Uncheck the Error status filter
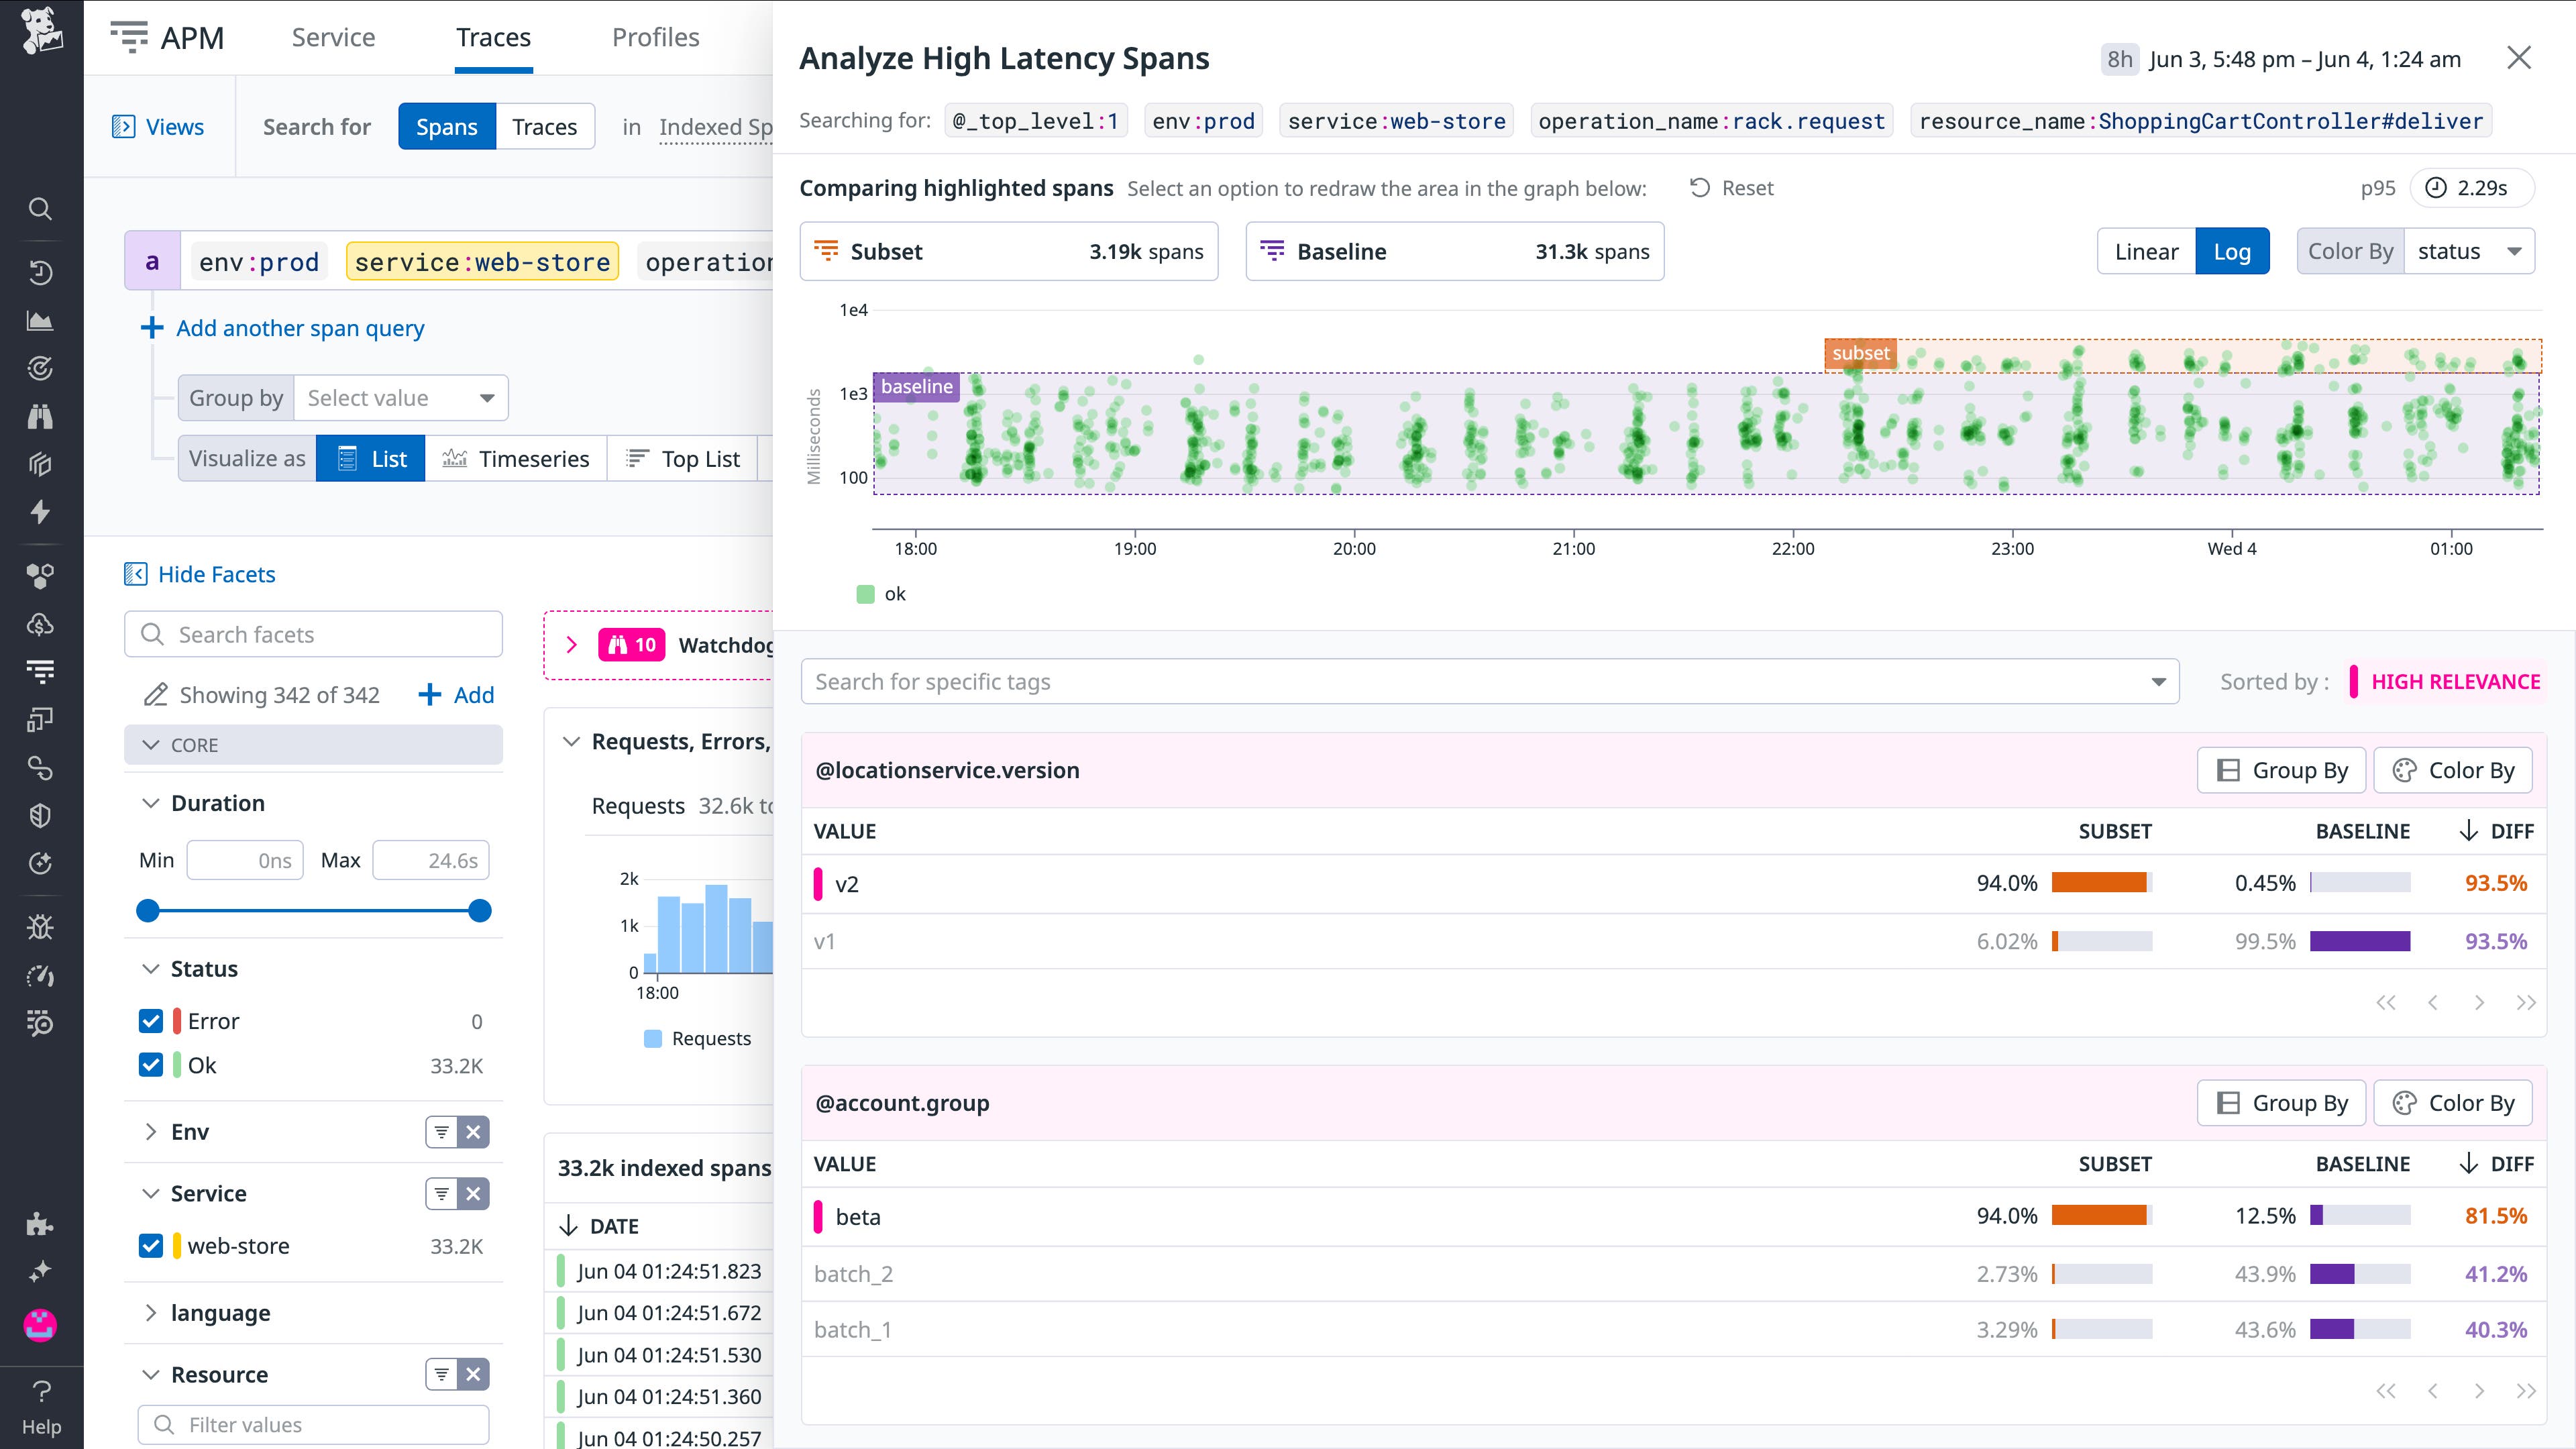The width and height of the screenshot is (2576, 1449). [151, 1020]
